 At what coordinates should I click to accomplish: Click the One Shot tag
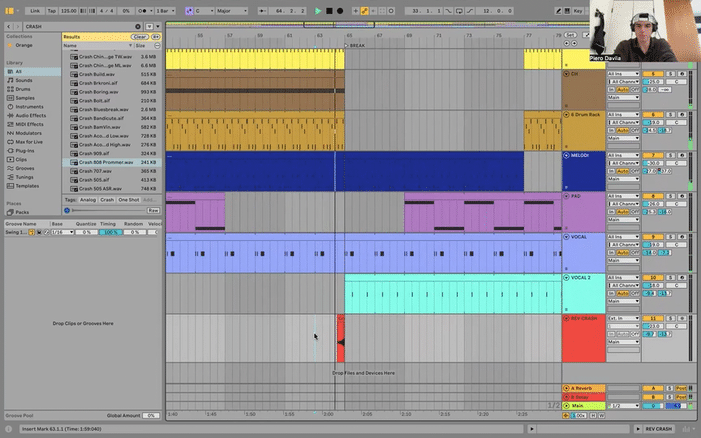[x=129, y=200]
